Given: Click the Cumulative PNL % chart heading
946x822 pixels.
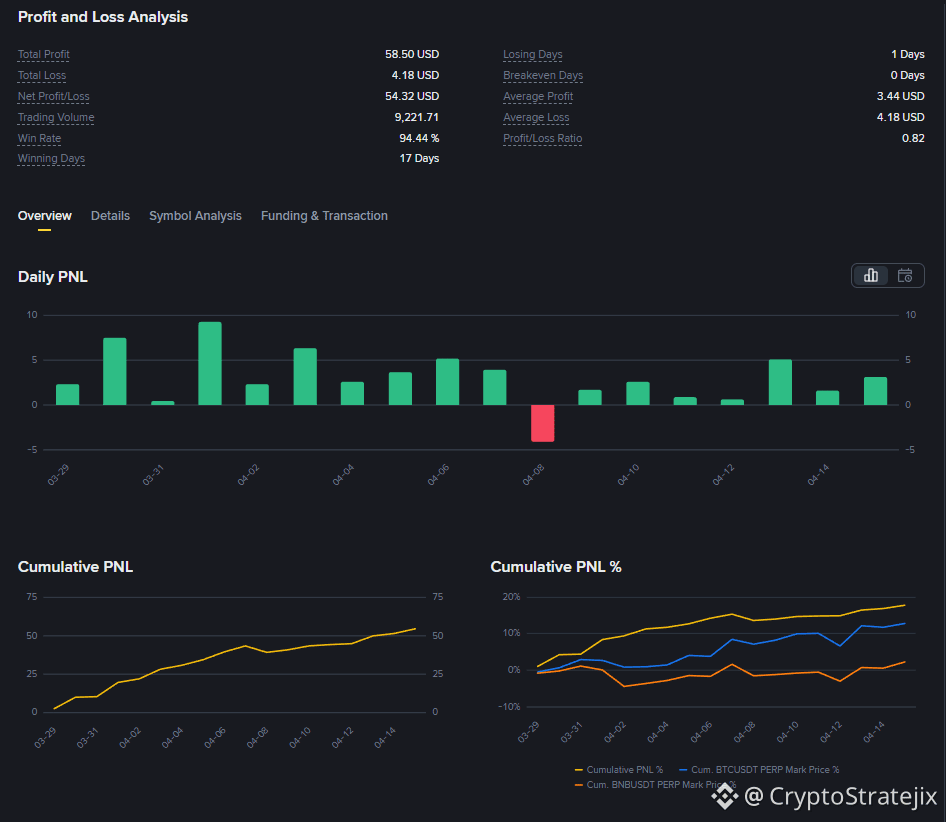Looking at the screenshot, I should pos(556,567).
